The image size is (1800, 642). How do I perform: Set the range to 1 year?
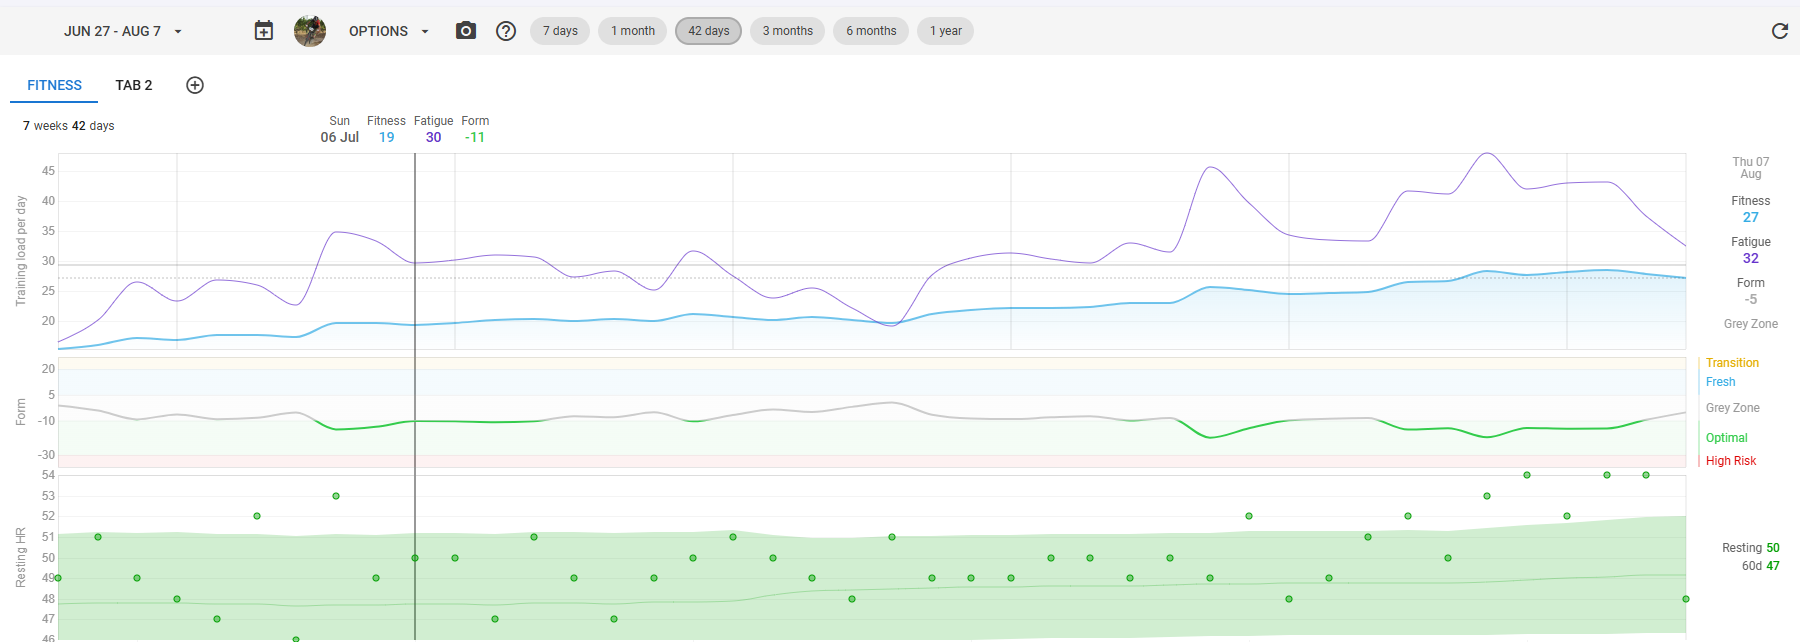(945, 31)
